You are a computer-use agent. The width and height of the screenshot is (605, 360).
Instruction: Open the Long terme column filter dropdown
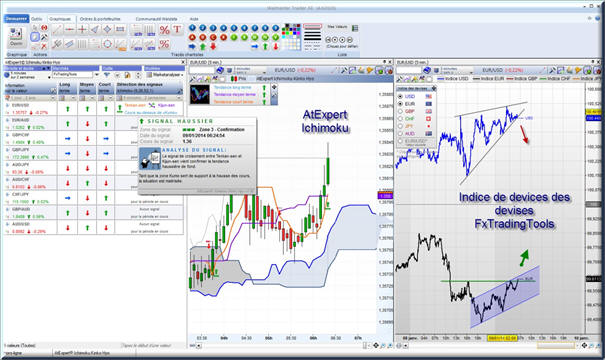pyautogui.click(x=73, y=98)
